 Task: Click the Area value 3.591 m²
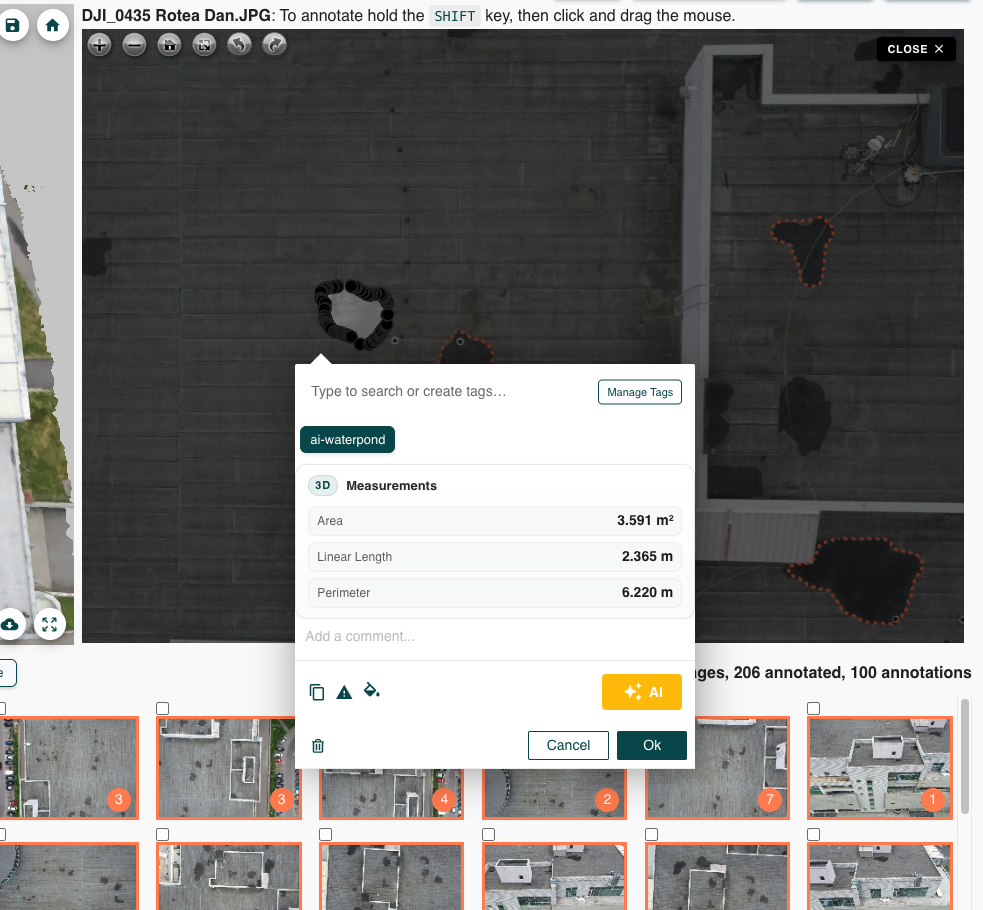coord(645,521)
